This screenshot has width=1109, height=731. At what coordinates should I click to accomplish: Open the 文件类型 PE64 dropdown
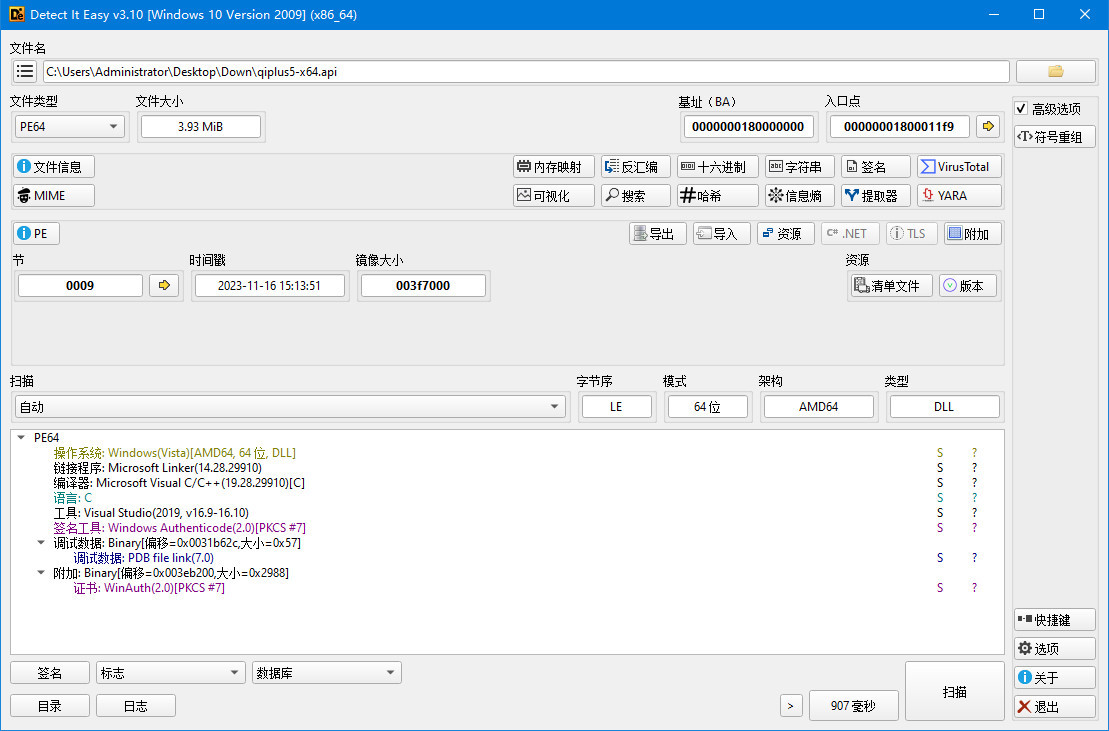pyautogui.click(x=68, y=127)
